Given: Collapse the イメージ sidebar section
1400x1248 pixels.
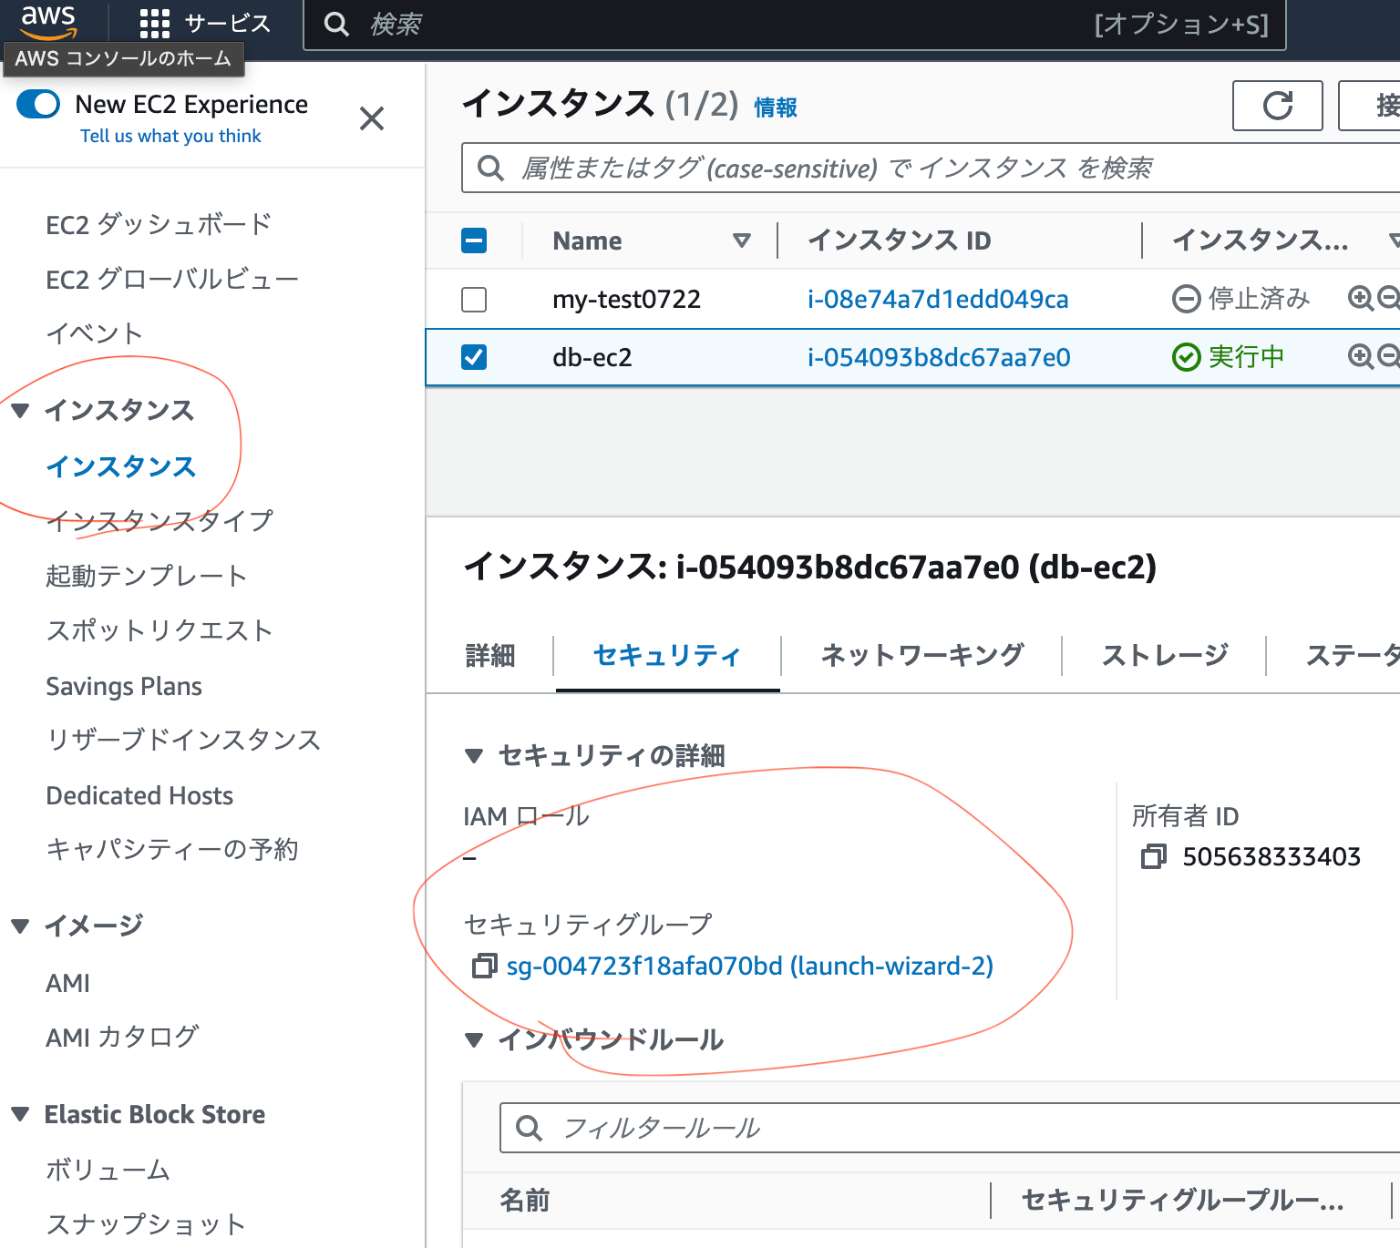Looking at the screenshot, I should 20,926.
